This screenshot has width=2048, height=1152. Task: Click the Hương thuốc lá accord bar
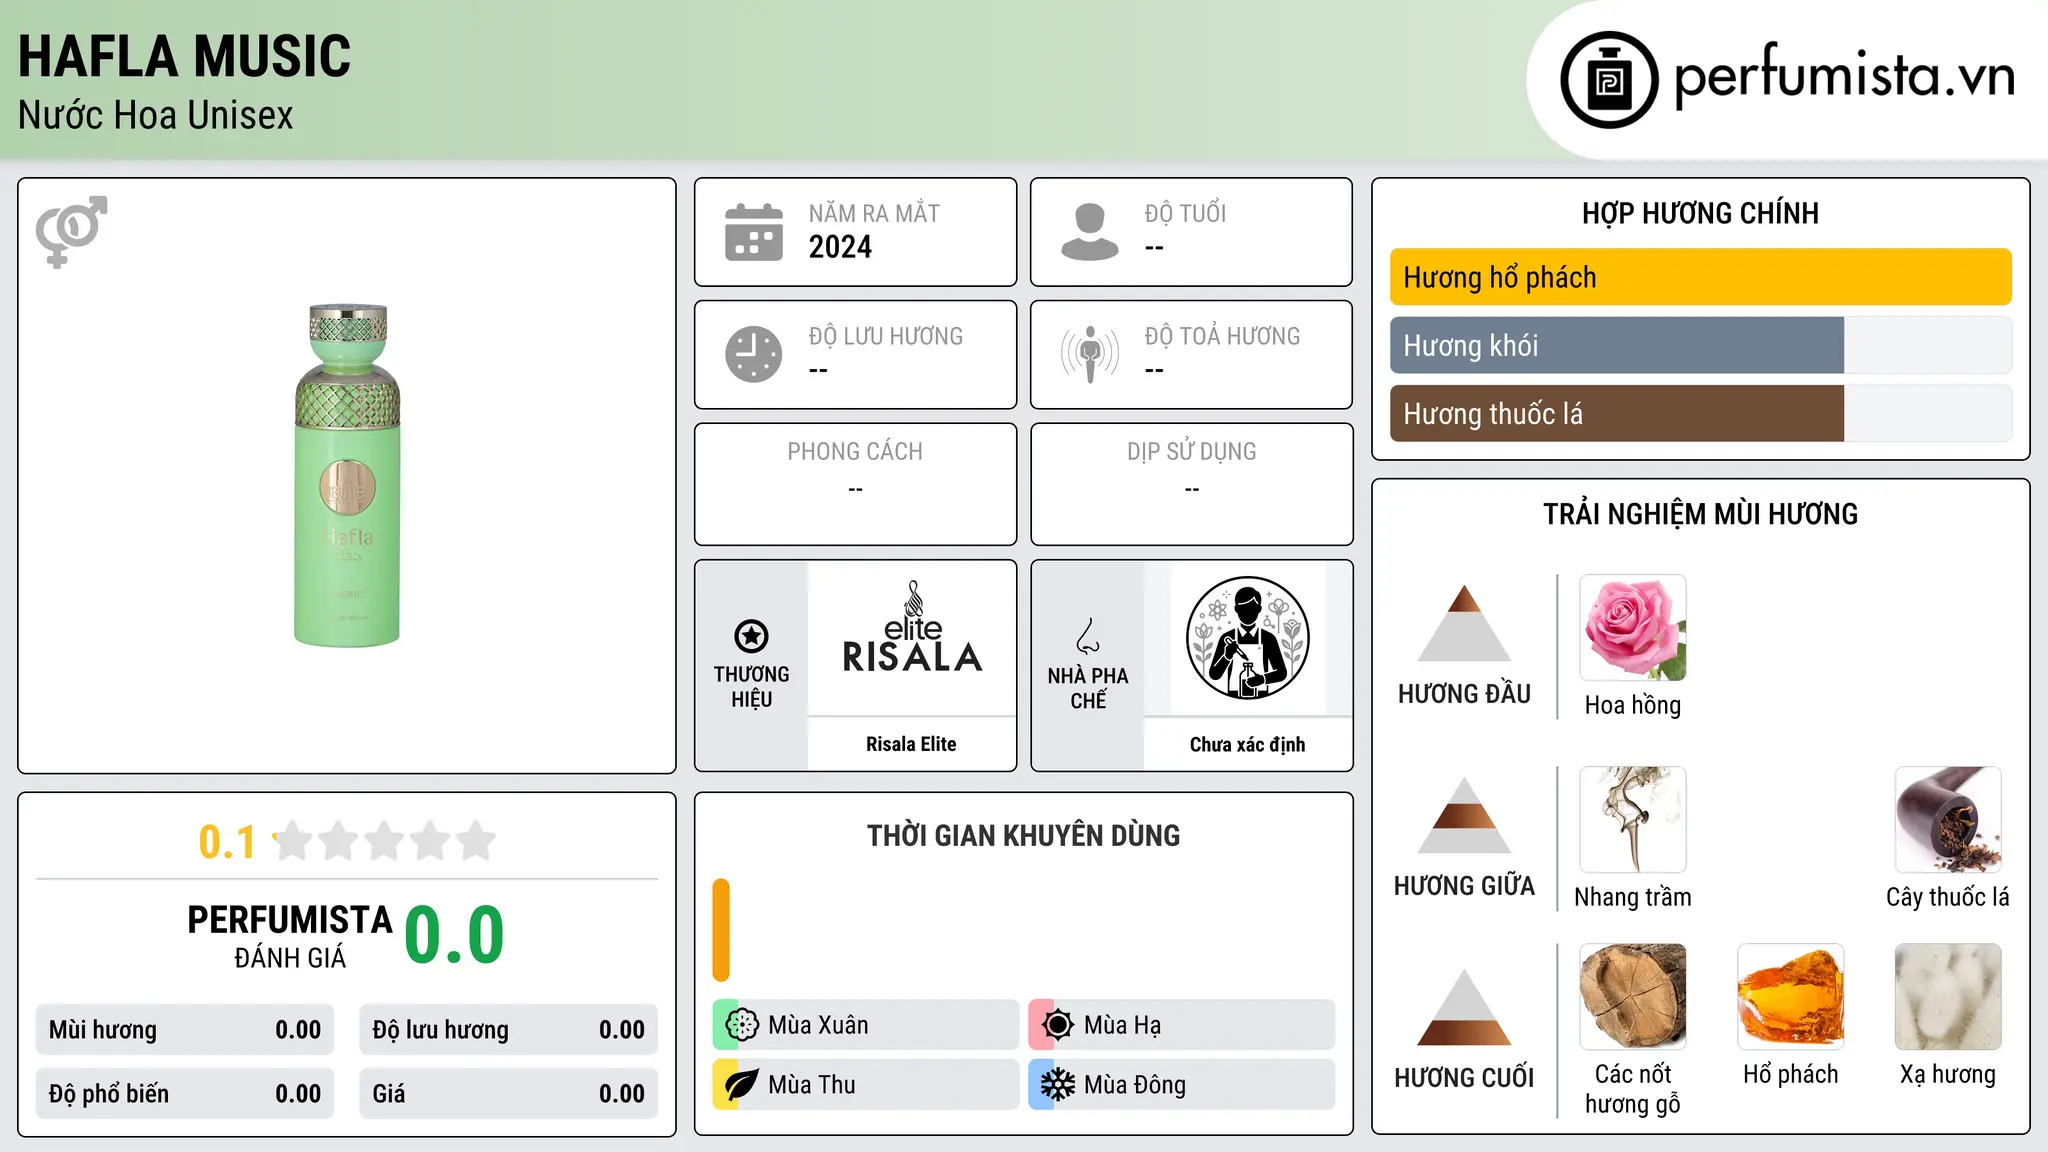pyautogui.click(x=1701, y=413)
